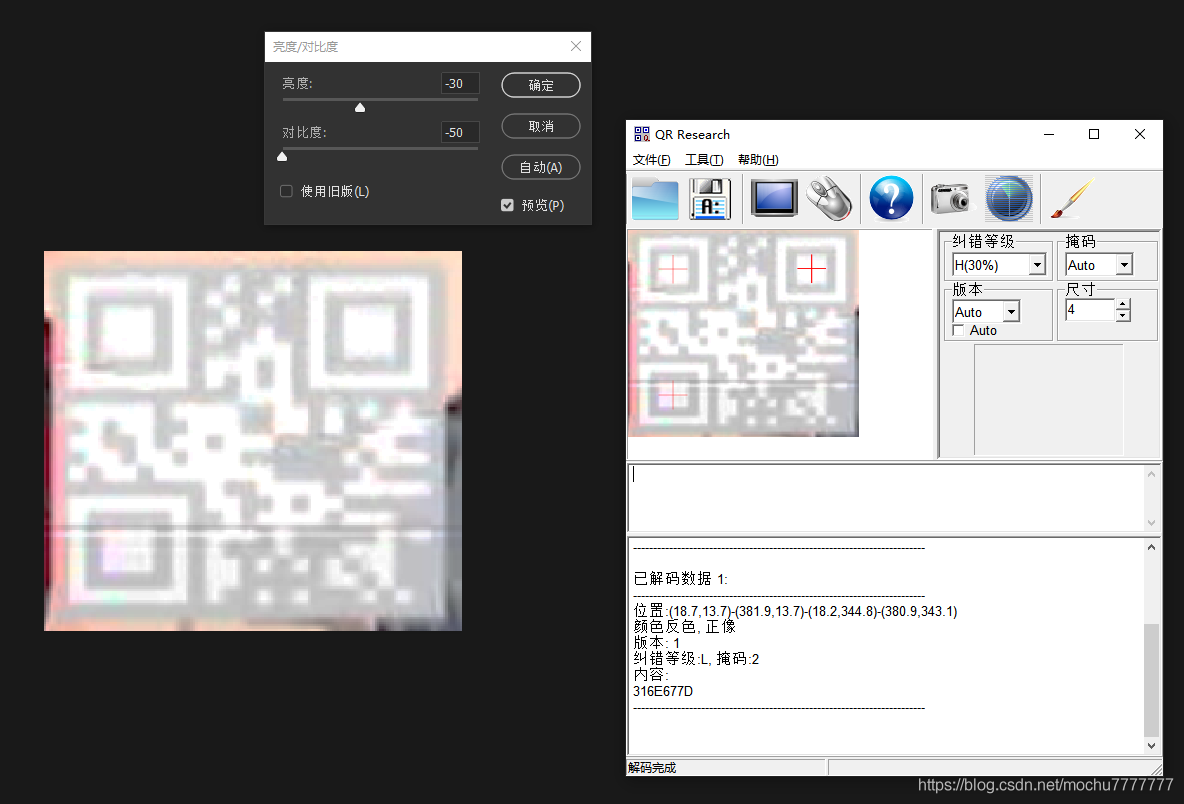Maximize the QR Research window
The height and width of the screenshot is (804, 1184).
pyautogui.click(x=1093, y=134)
